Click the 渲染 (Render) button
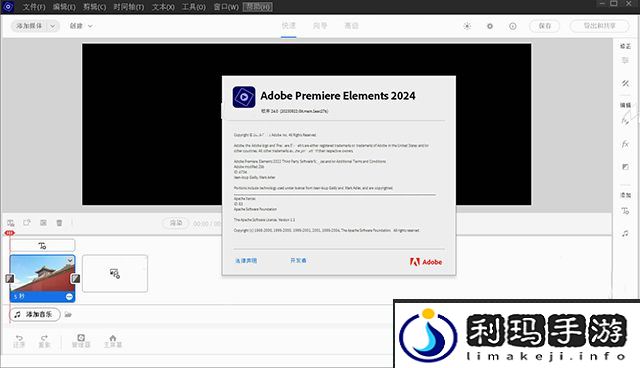The width and height of the screenshot is (640, 368). point(176,223)
